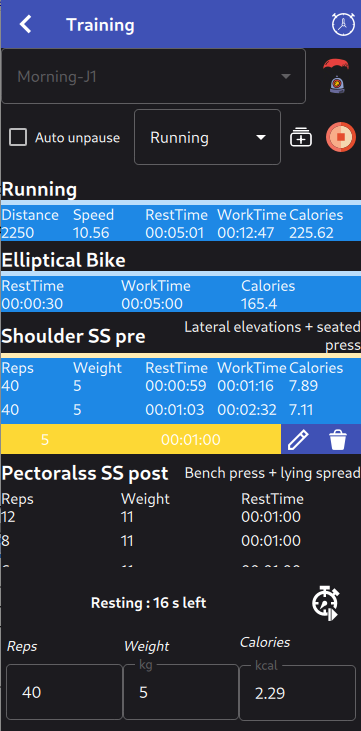Focus the Reps input field showing 40

(x=64, y=692)
